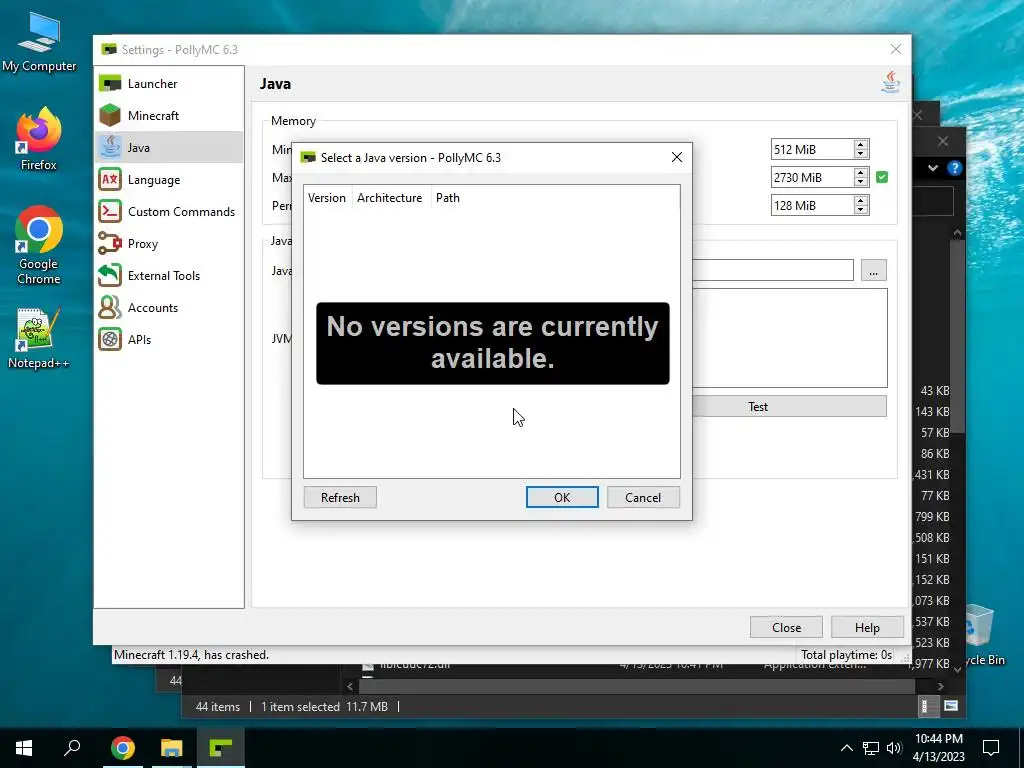Show hidden system tray icons
The height and width of the screenshot is (768, 1024).
pos(846,748)
